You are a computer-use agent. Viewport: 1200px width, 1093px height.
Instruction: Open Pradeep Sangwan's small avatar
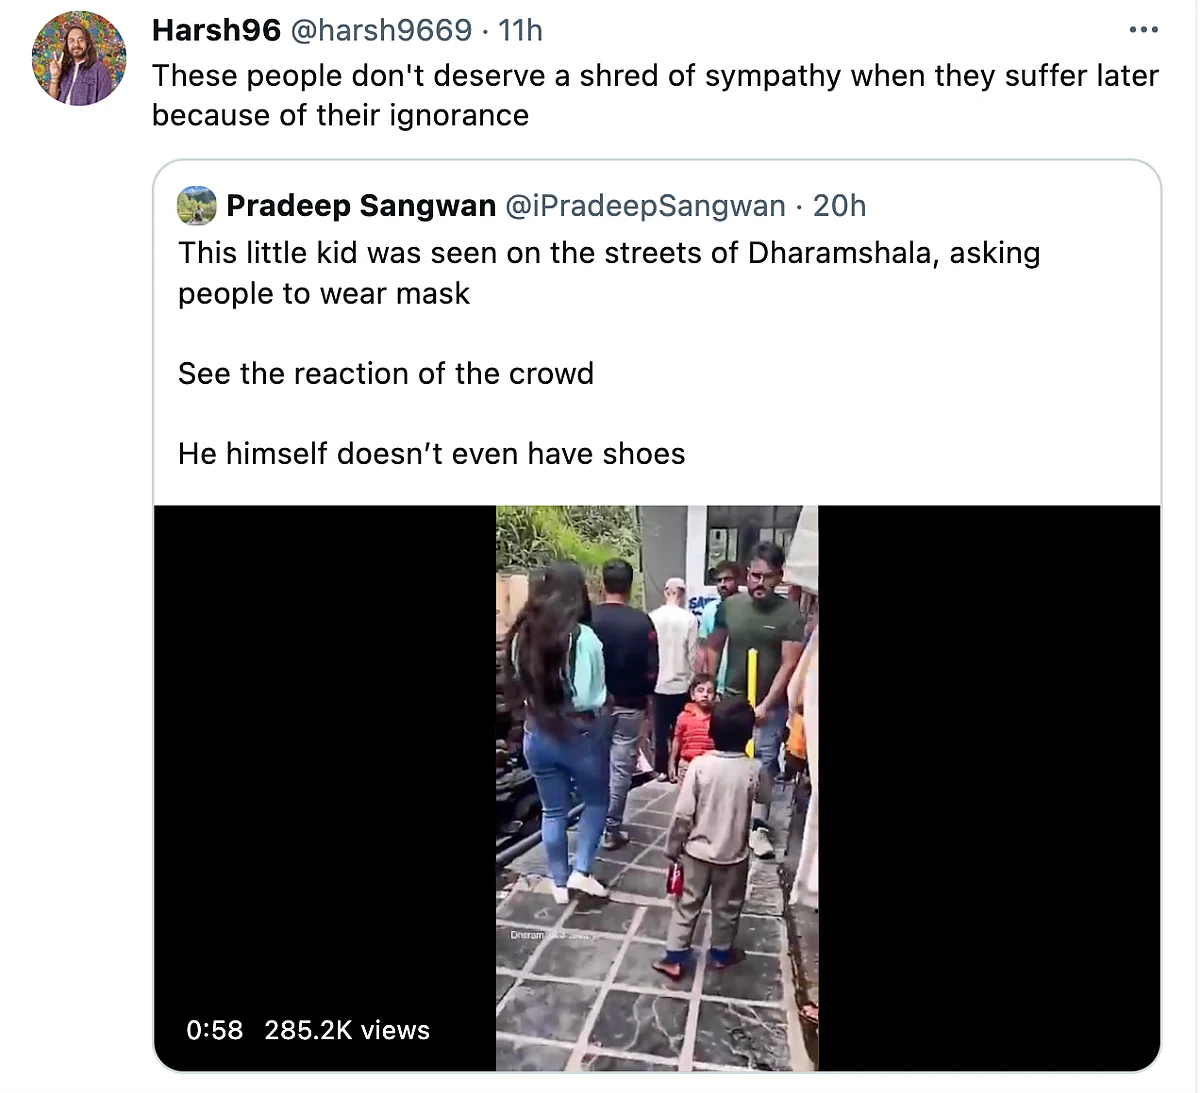(197, 205)
